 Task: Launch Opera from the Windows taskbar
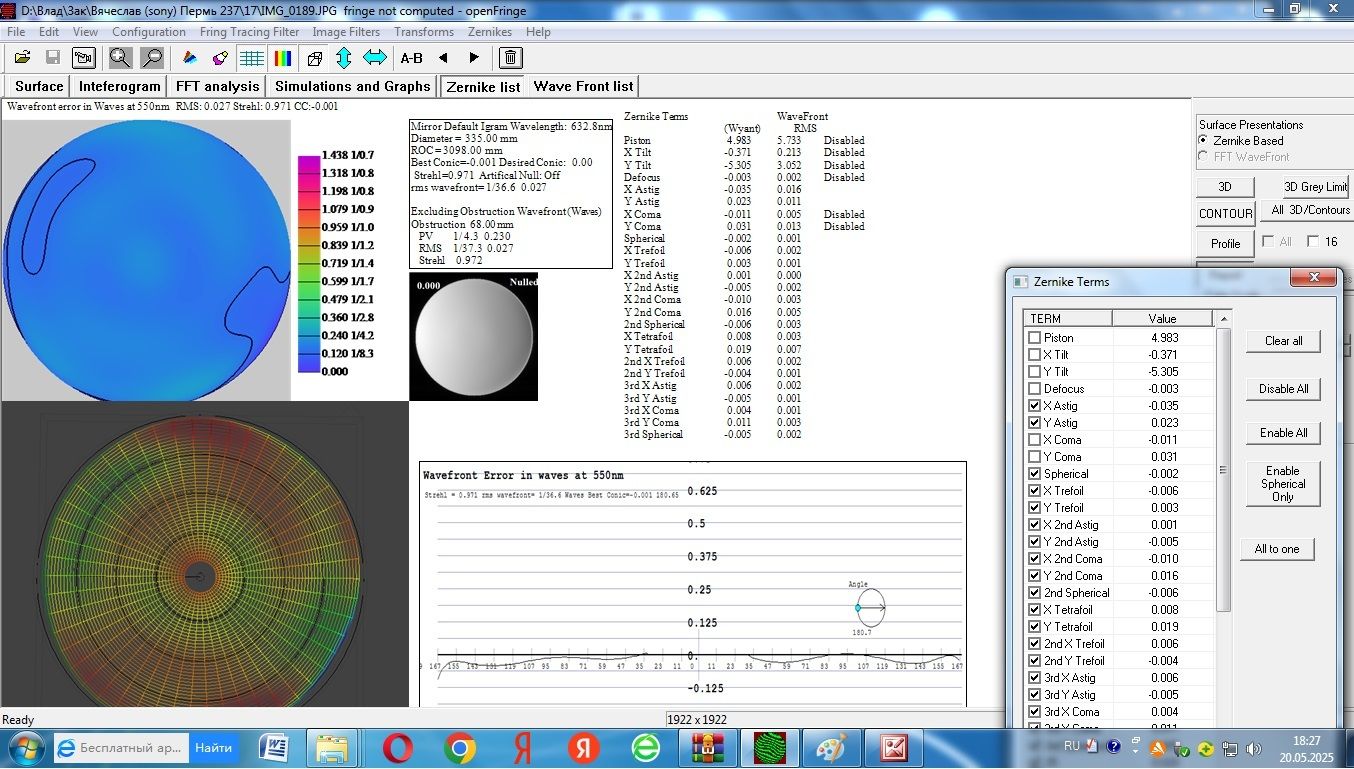coord(398,747)
